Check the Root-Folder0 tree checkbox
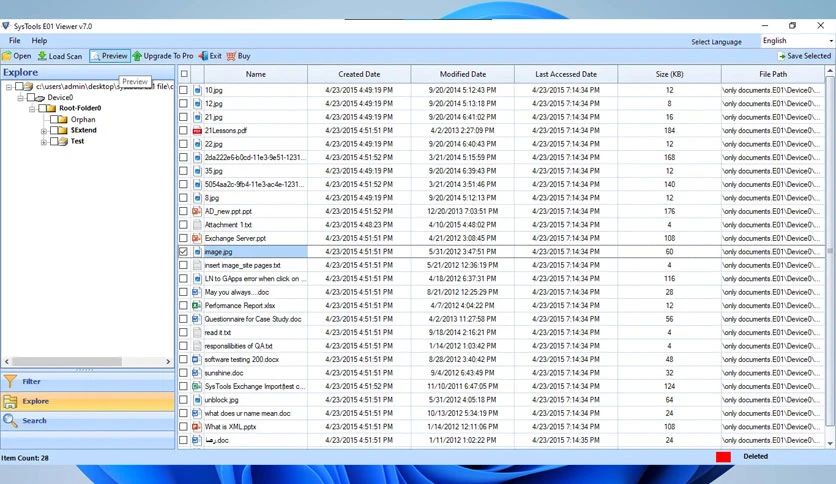This screenshot has width=836, height=484. pos(43,108)
